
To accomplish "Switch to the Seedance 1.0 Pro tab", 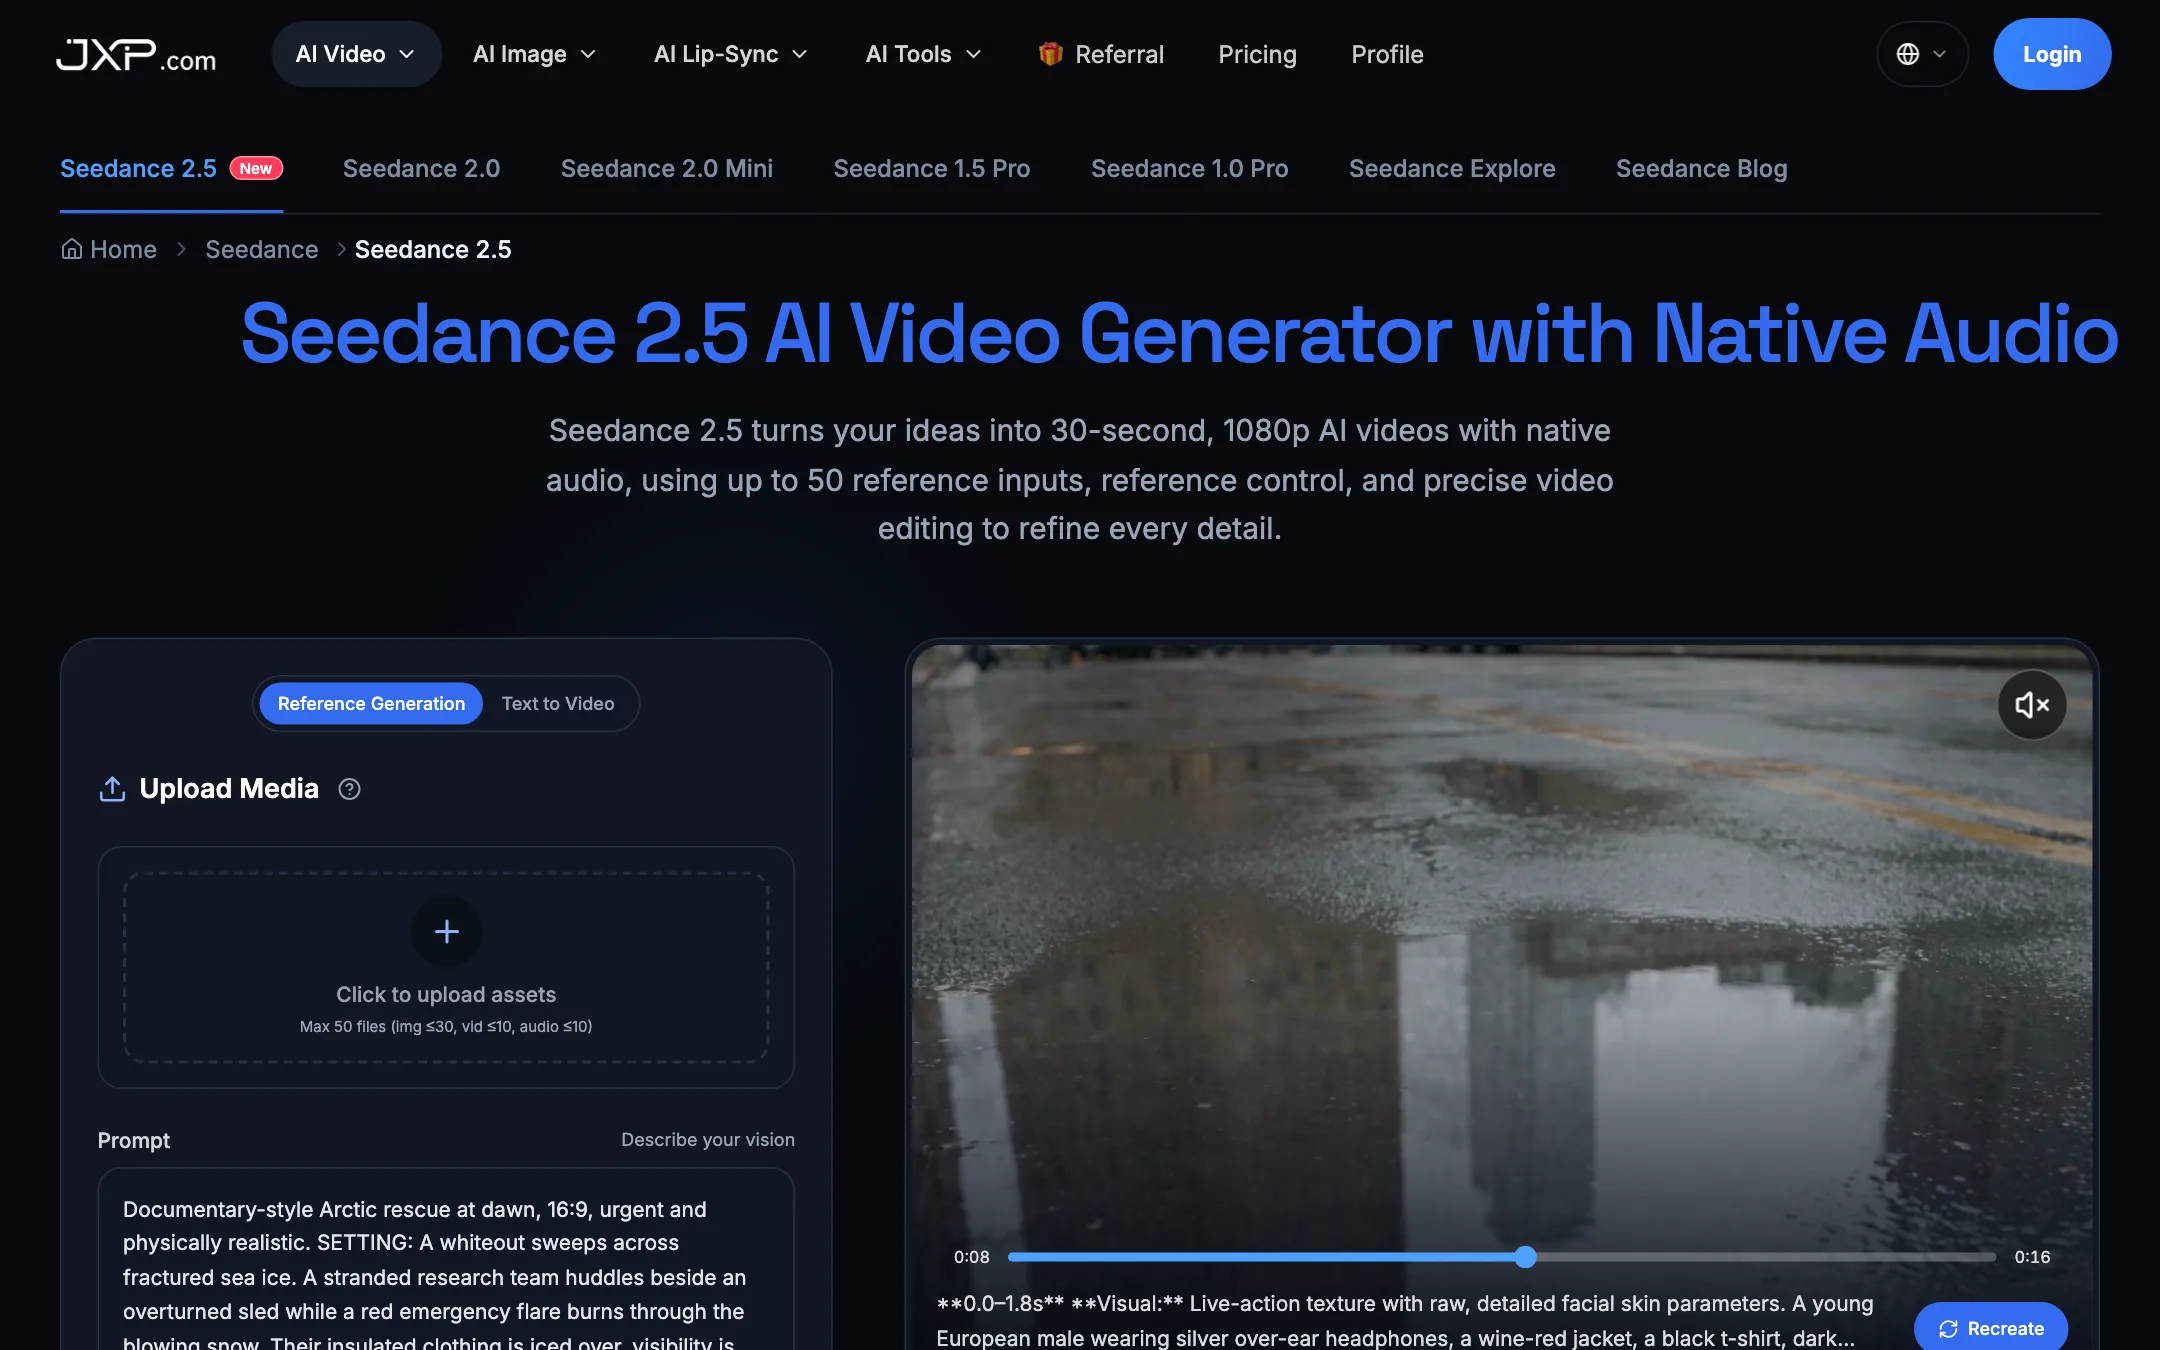I will [x=1189, y=168].
